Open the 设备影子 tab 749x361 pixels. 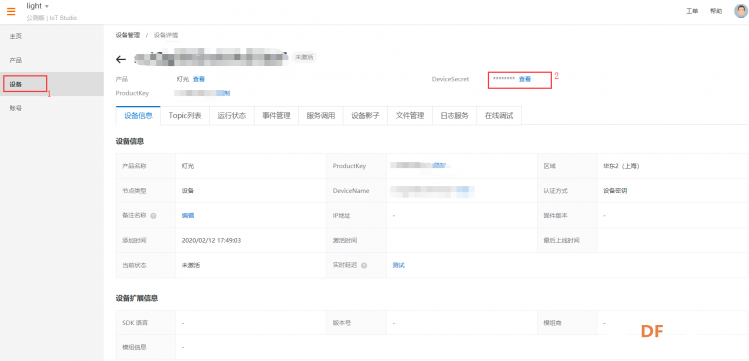coord(365,116)
